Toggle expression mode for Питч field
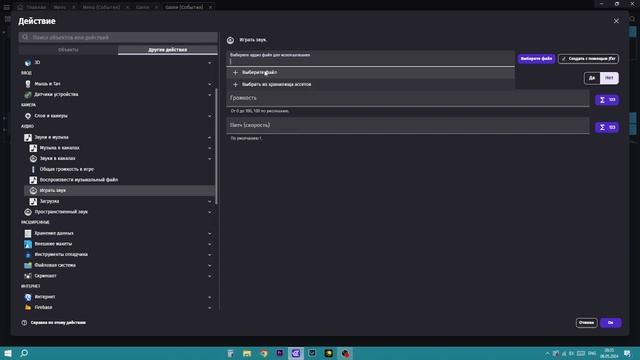The height and width of the screenshot is (360, 640). tap(607, 127)
